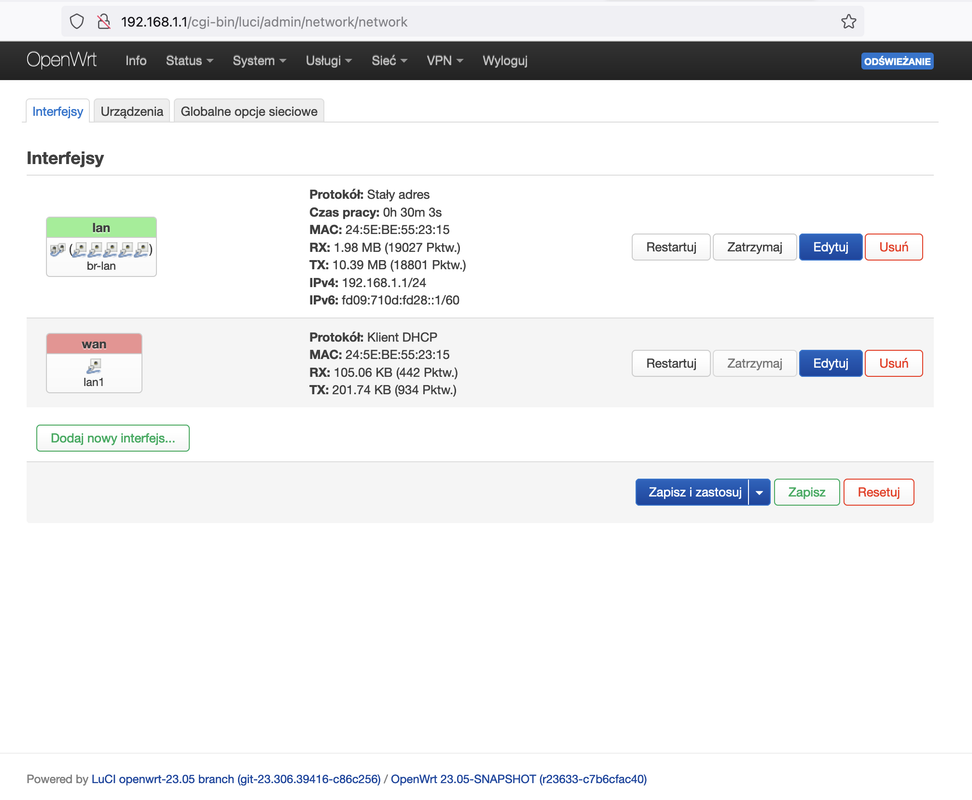The width and height of the screenshot is (972, 800).
Task: Expand the Usługi menu
Action: pos(329,61)
